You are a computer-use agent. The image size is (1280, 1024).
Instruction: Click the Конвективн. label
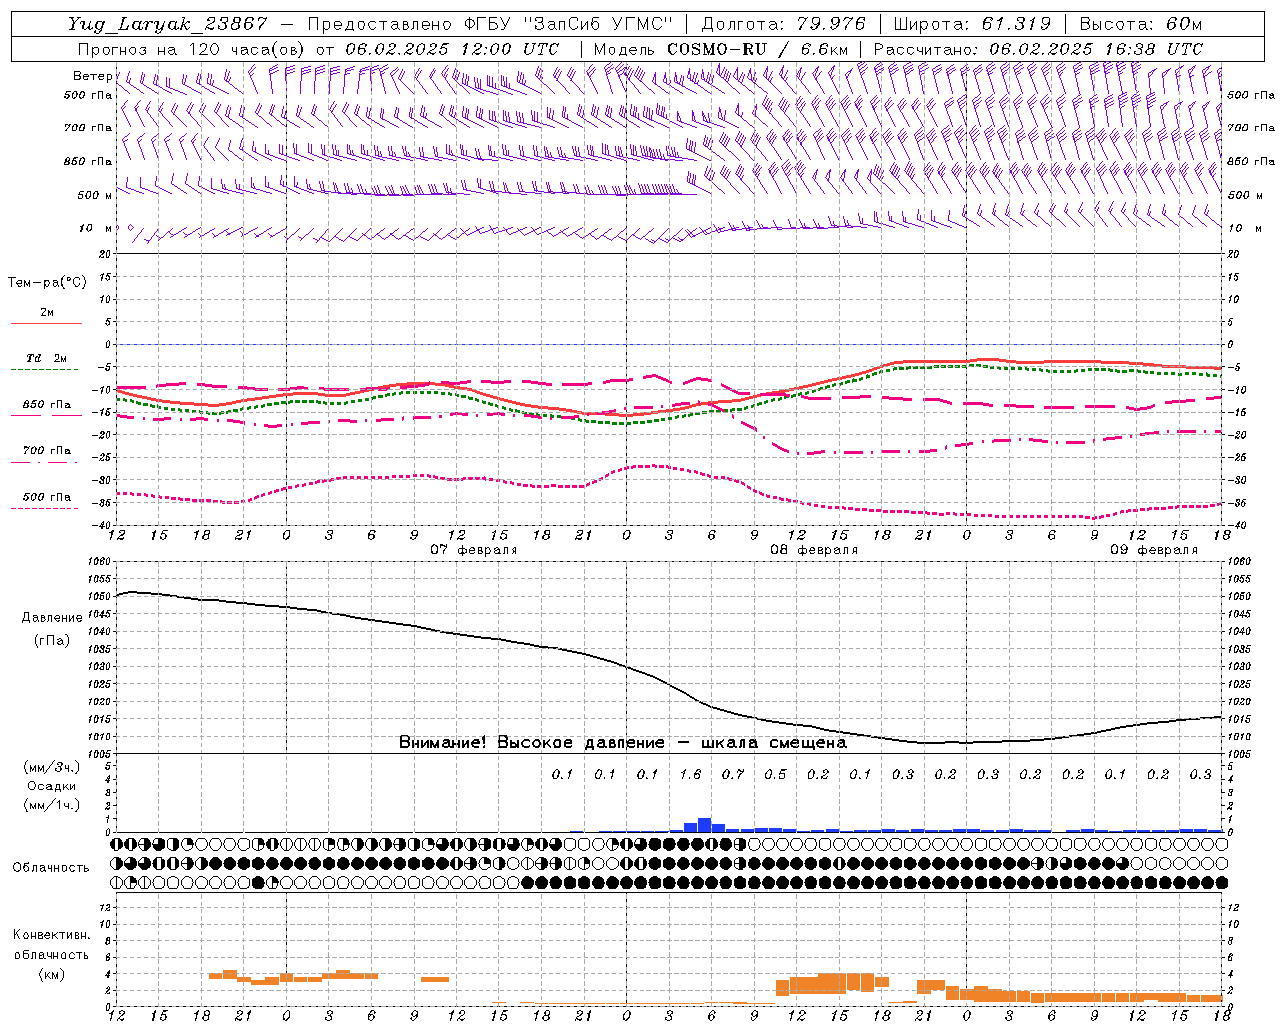51,935
